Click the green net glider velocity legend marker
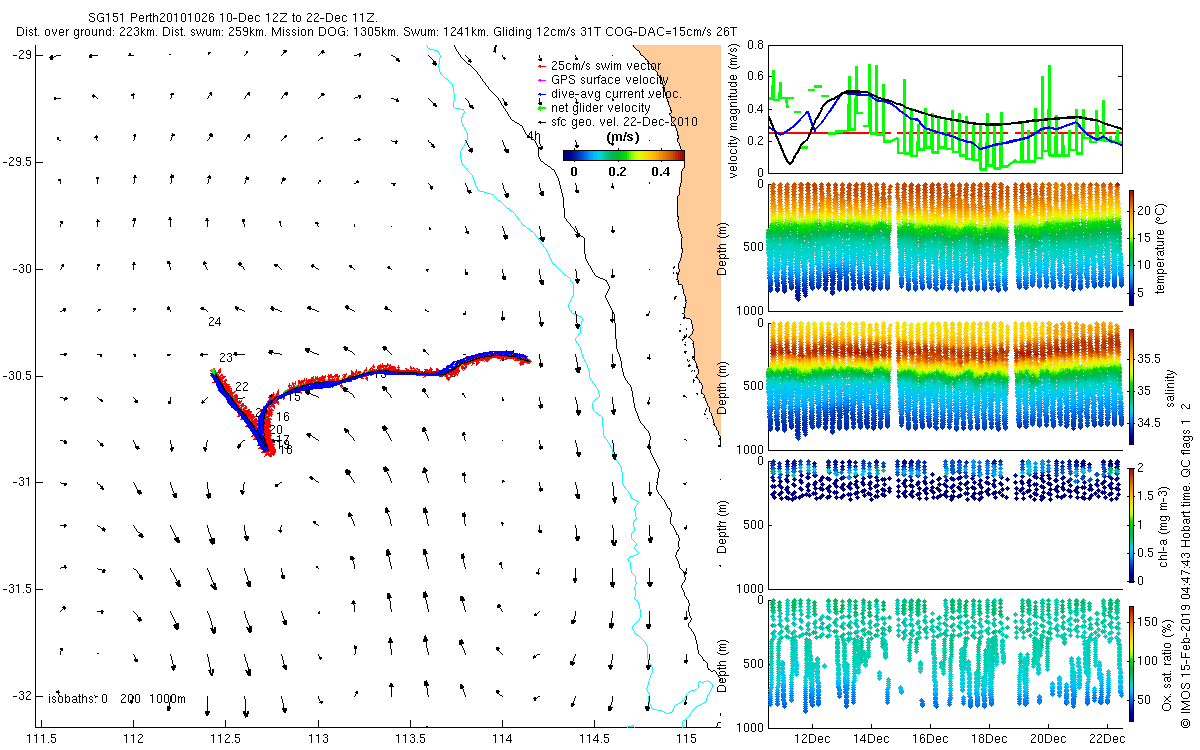This screenshot has height=750, width=1200. coord(541,108)
